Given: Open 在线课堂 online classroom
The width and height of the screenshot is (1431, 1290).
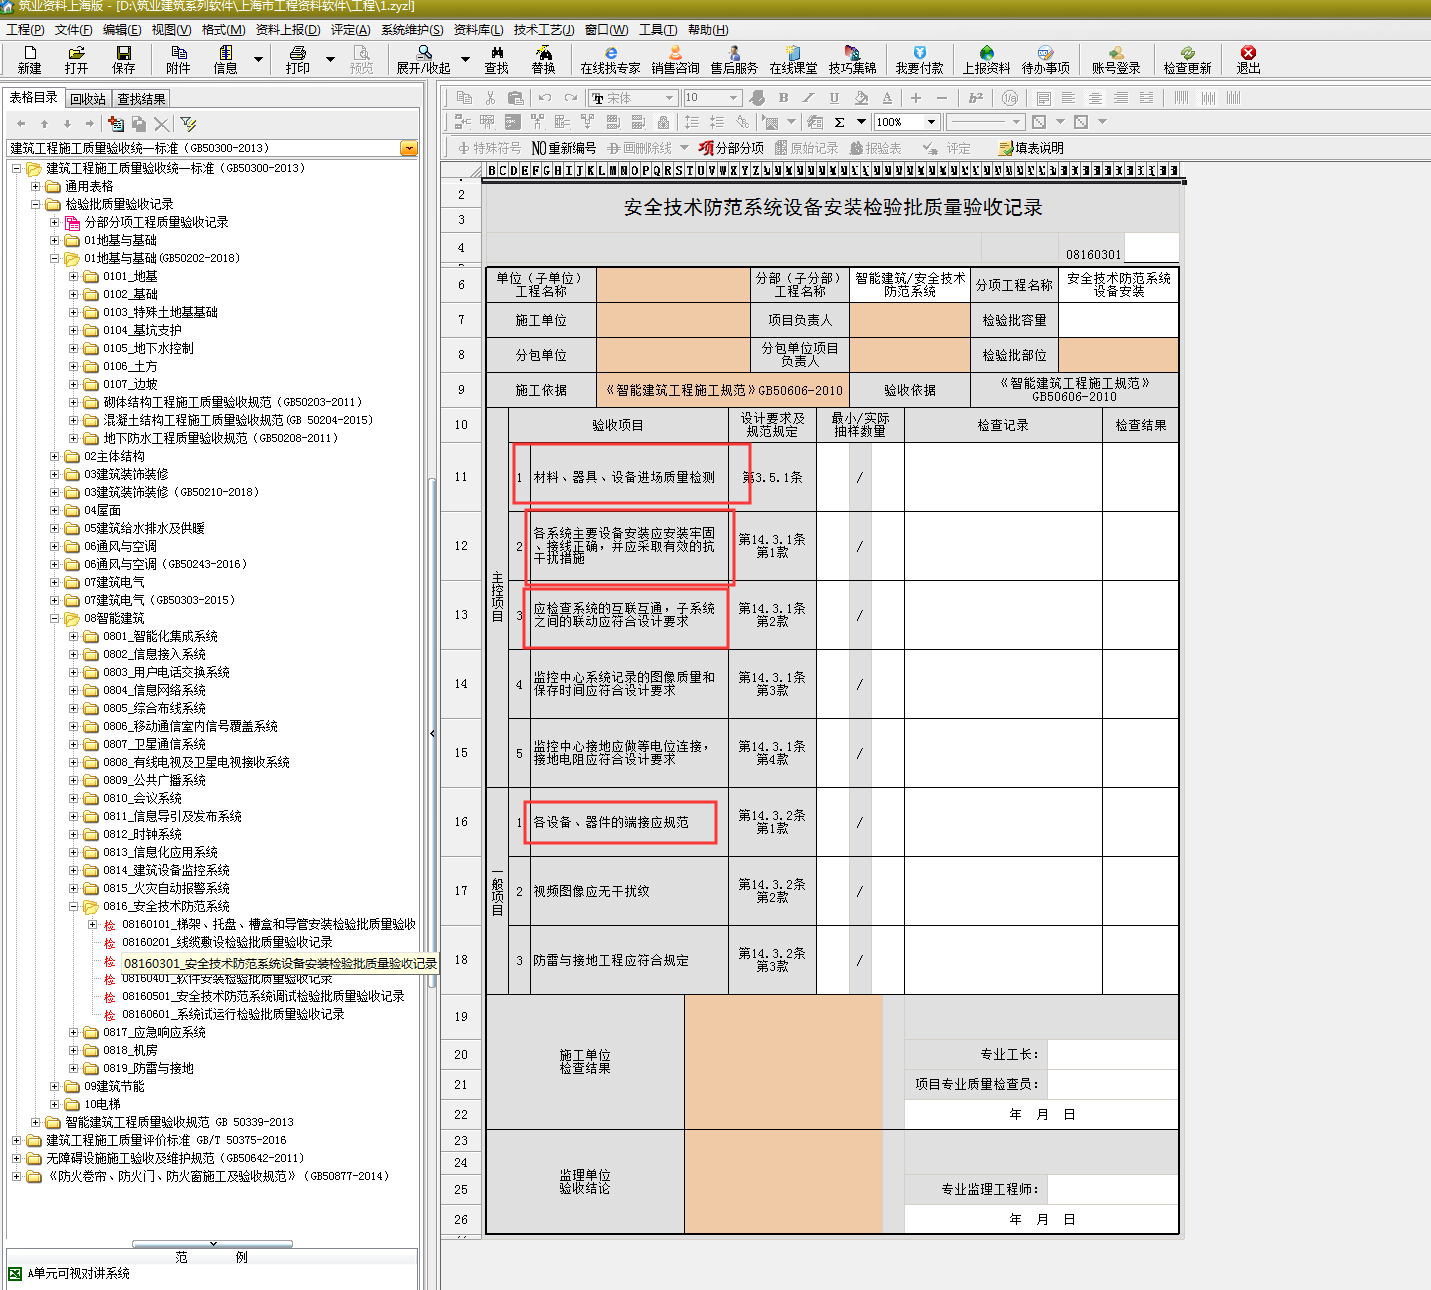Looking at the screenshot, I should coord(793,59).
